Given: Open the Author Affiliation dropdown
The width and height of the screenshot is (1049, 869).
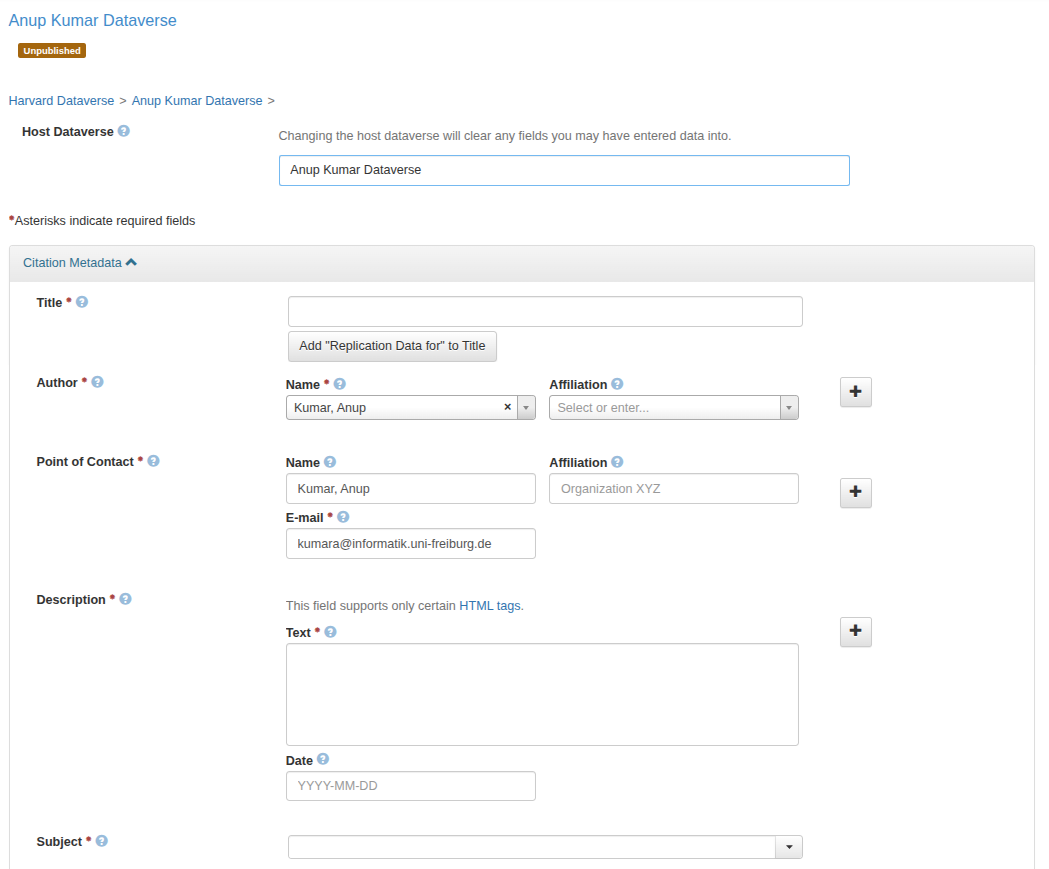Looking at the screenshot, I should 788,407.
